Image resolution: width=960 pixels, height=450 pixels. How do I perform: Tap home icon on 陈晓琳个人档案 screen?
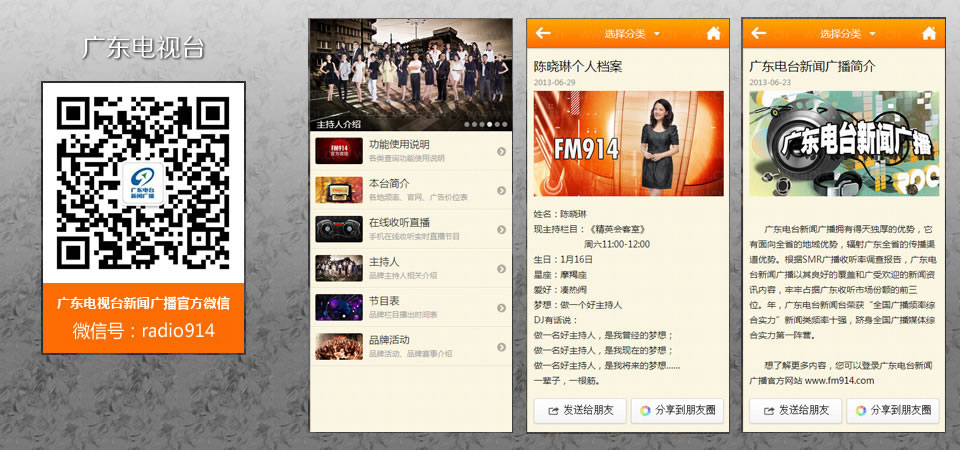713,33
